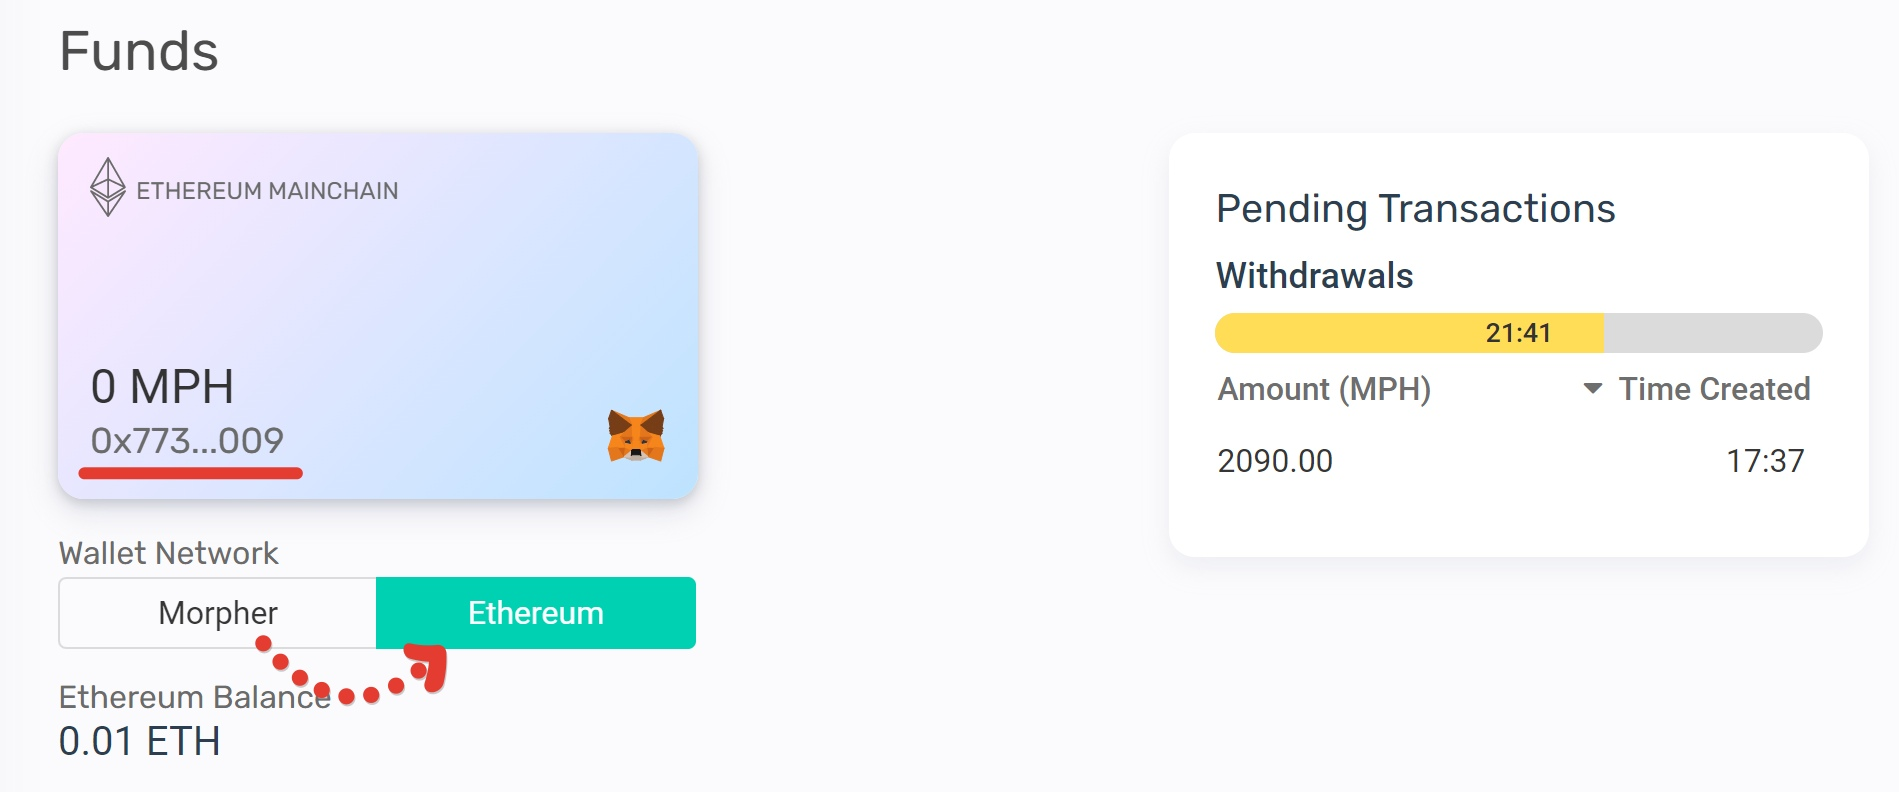1899x792 pixels.
Task: Click the 17:37 time created entry
Action: pos(1765,461)
